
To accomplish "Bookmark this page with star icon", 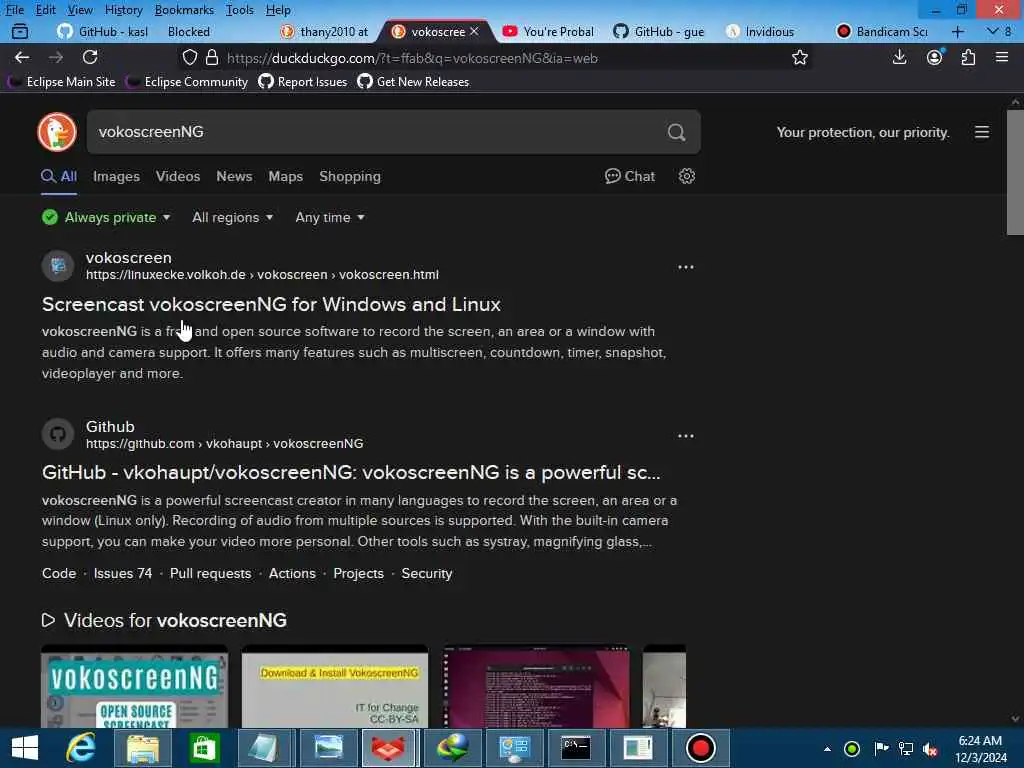I will [799, 57].
